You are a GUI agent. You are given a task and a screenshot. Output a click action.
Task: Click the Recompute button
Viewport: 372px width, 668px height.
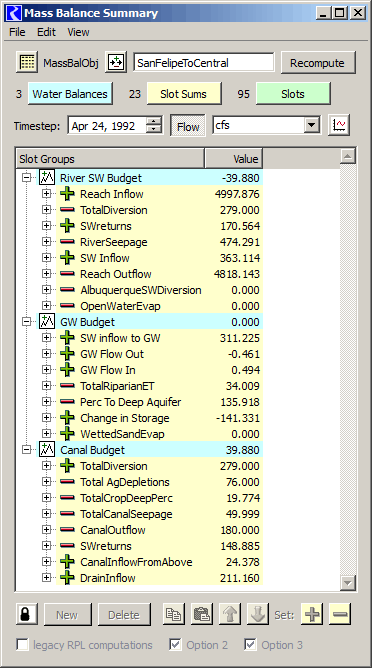[x=317, y=63]
